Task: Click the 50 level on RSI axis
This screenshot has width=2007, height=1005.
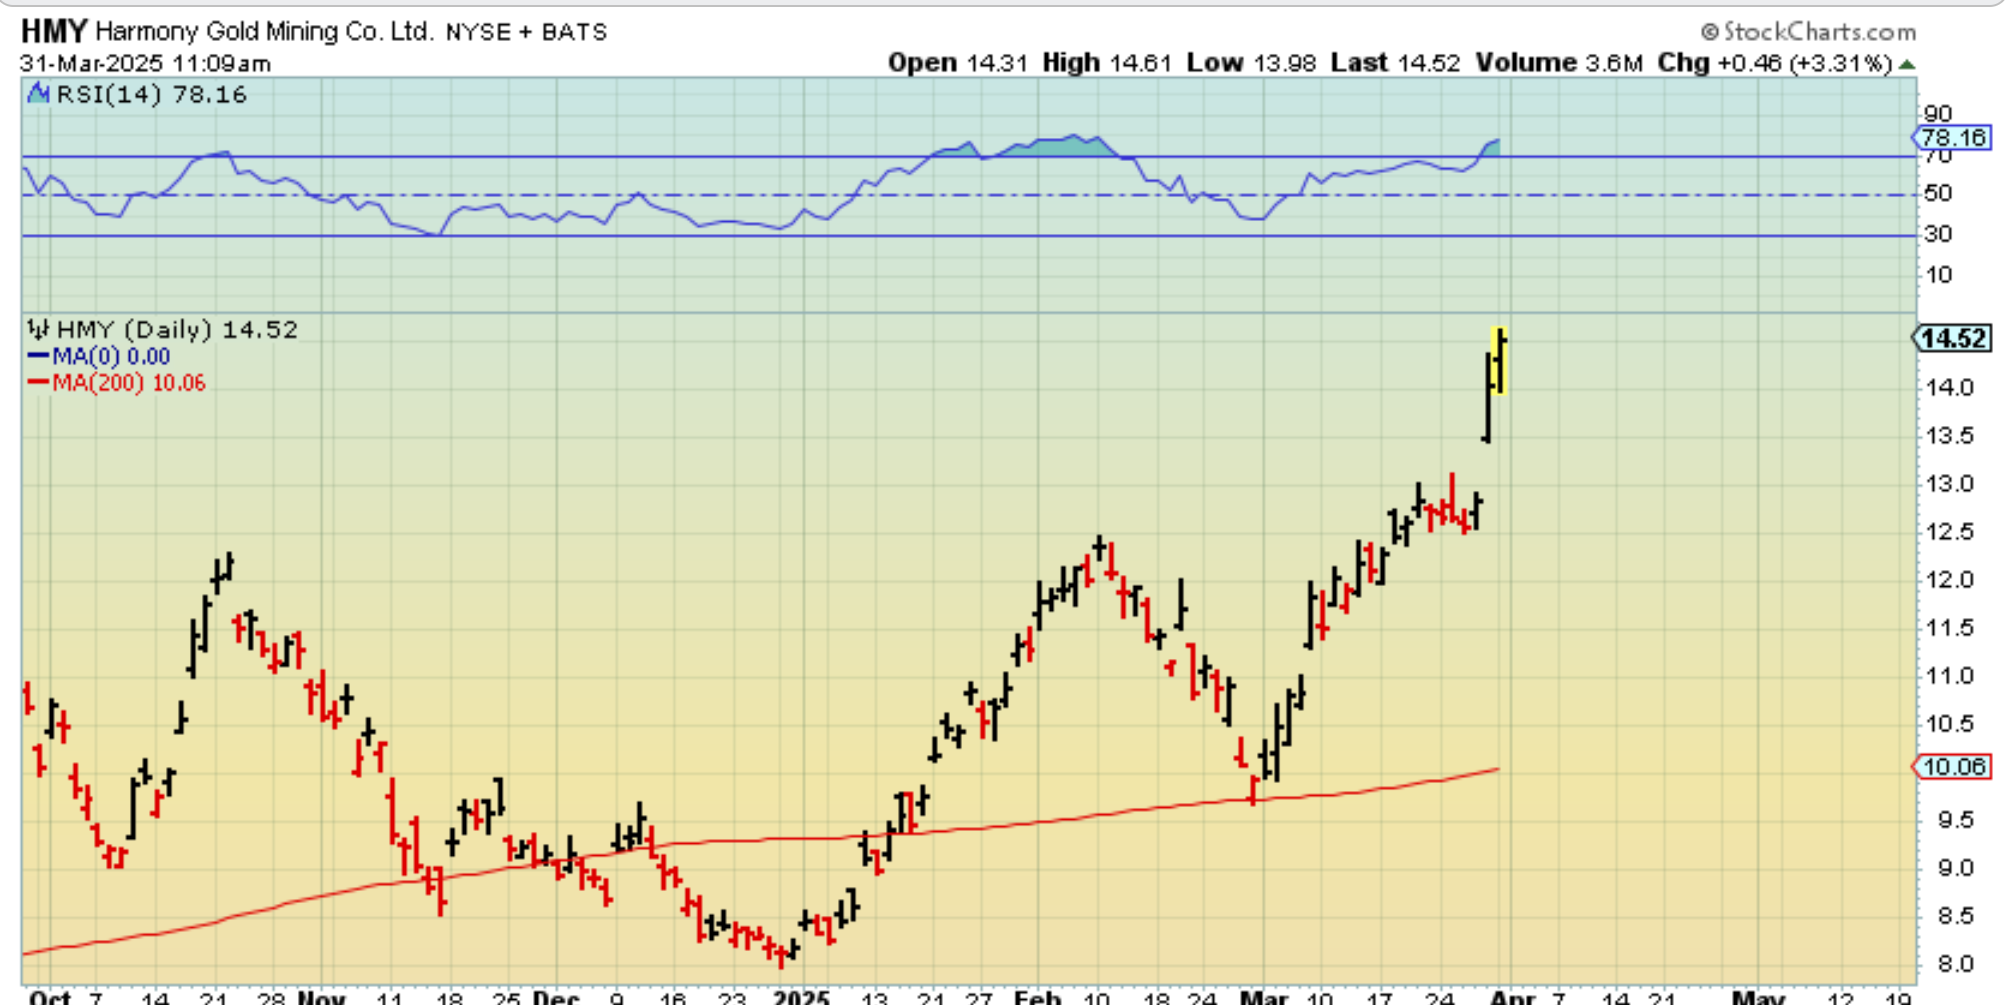Action: click(x=1938, y=193)
